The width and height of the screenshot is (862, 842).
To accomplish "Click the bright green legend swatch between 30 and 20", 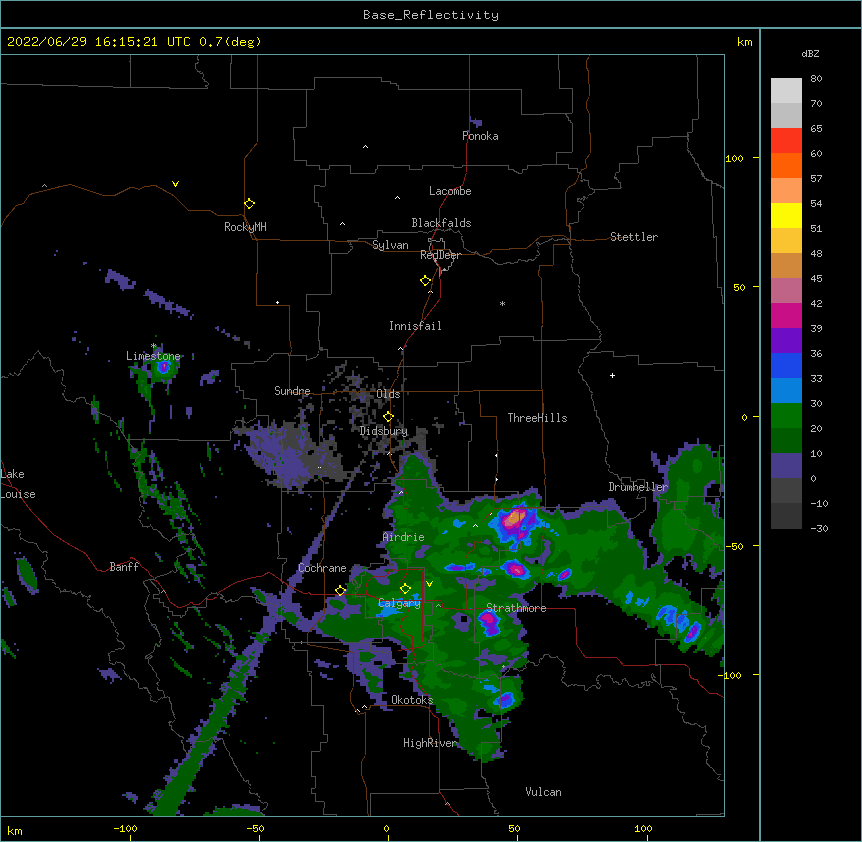I will coord(786,416).
